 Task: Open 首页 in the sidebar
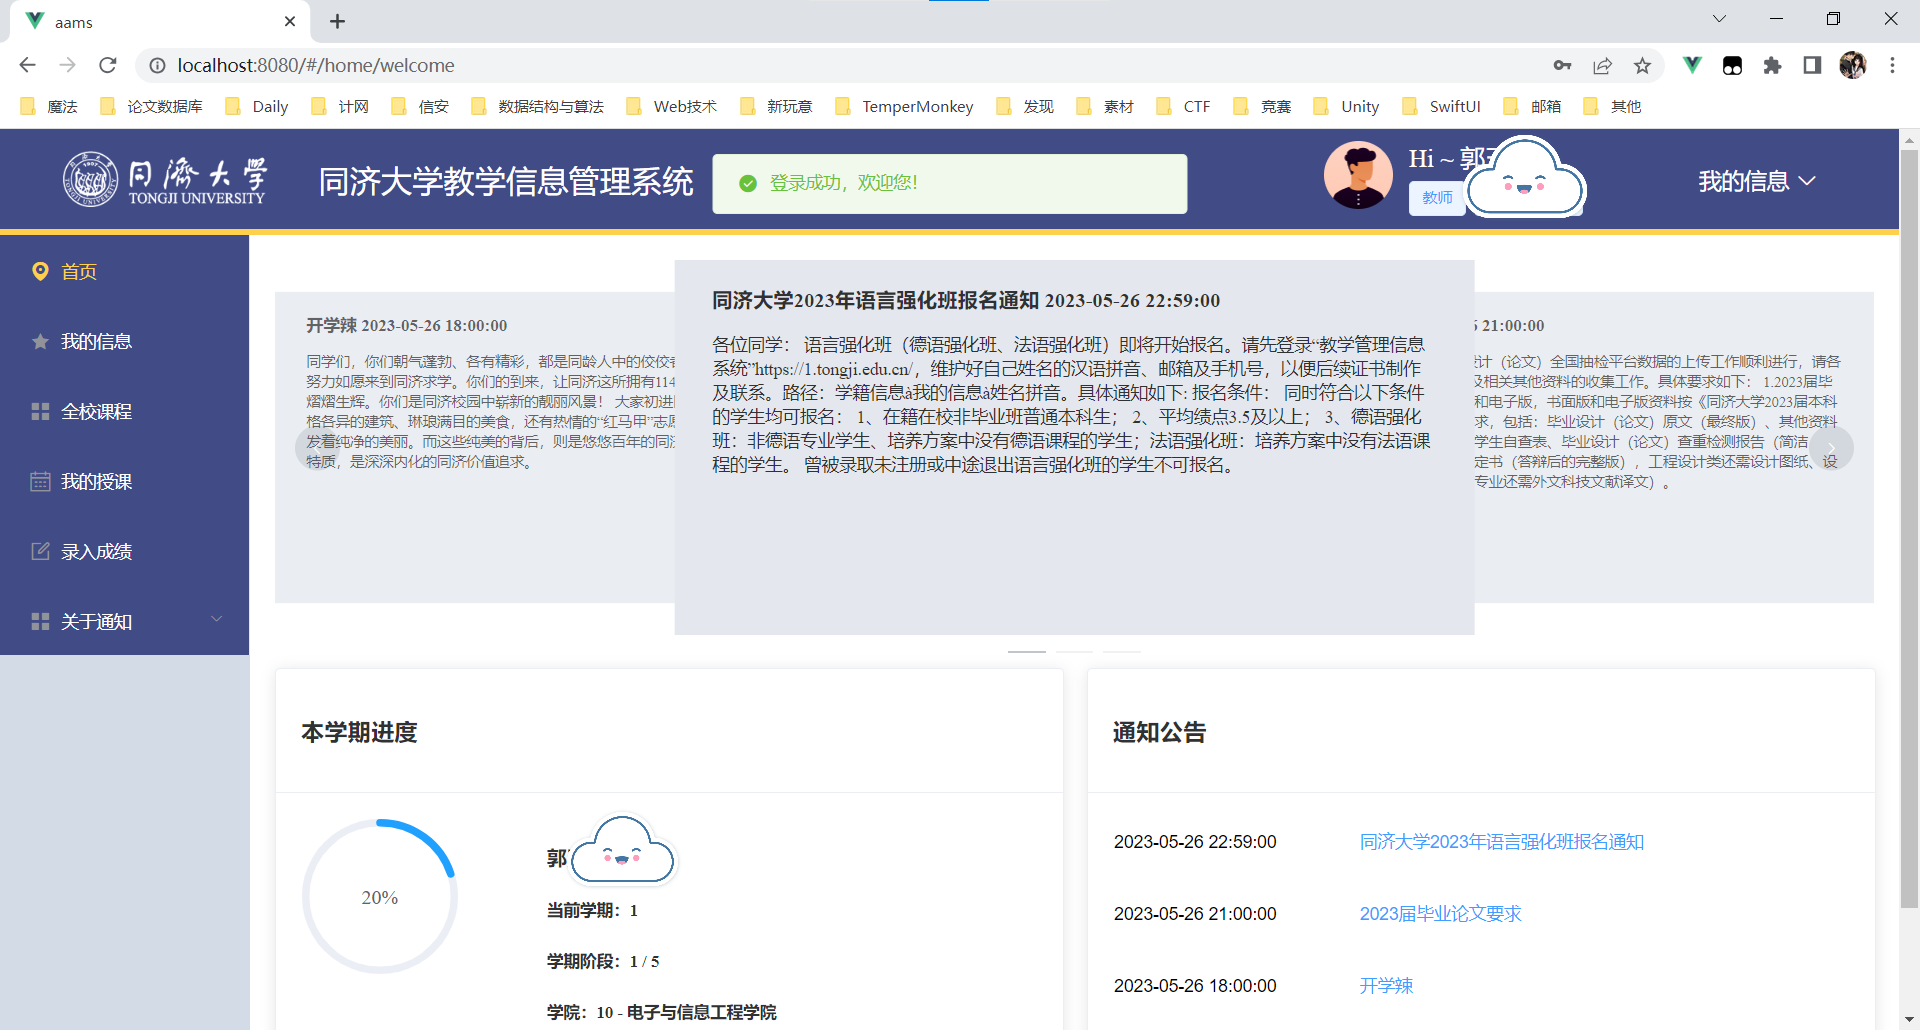124,271
